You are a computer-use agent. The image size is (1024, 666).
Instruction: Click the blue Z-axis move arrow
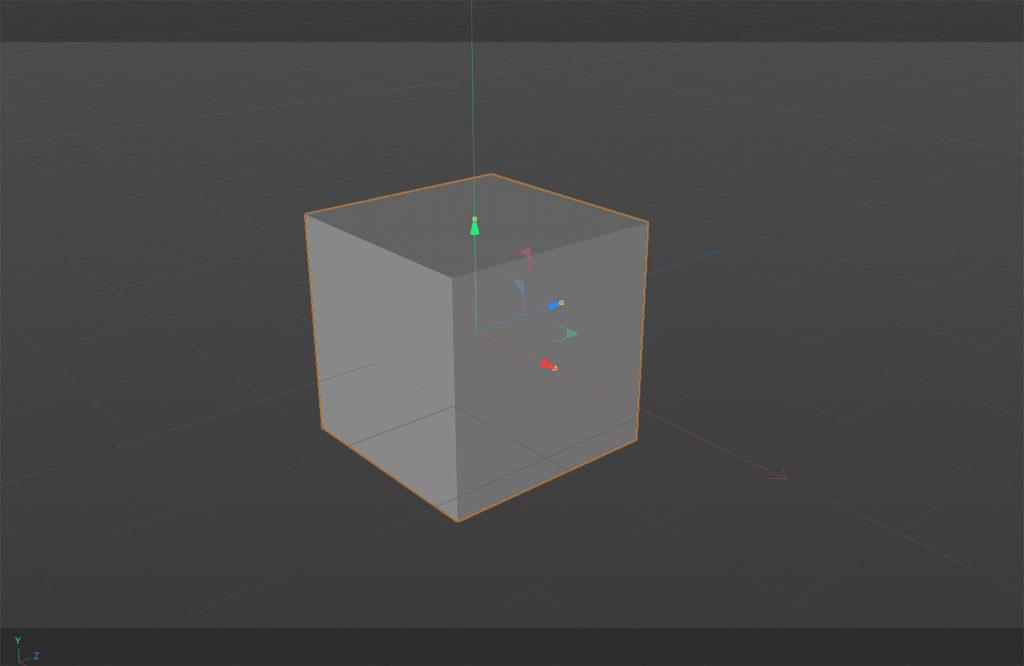point(553,306)
